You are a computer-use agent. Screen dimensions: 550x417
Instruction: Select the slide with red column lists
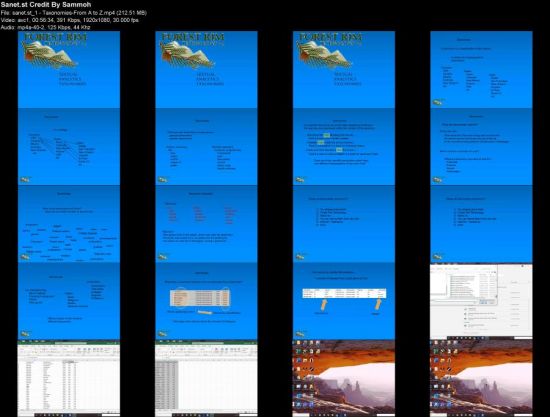(x=206, y=224)
